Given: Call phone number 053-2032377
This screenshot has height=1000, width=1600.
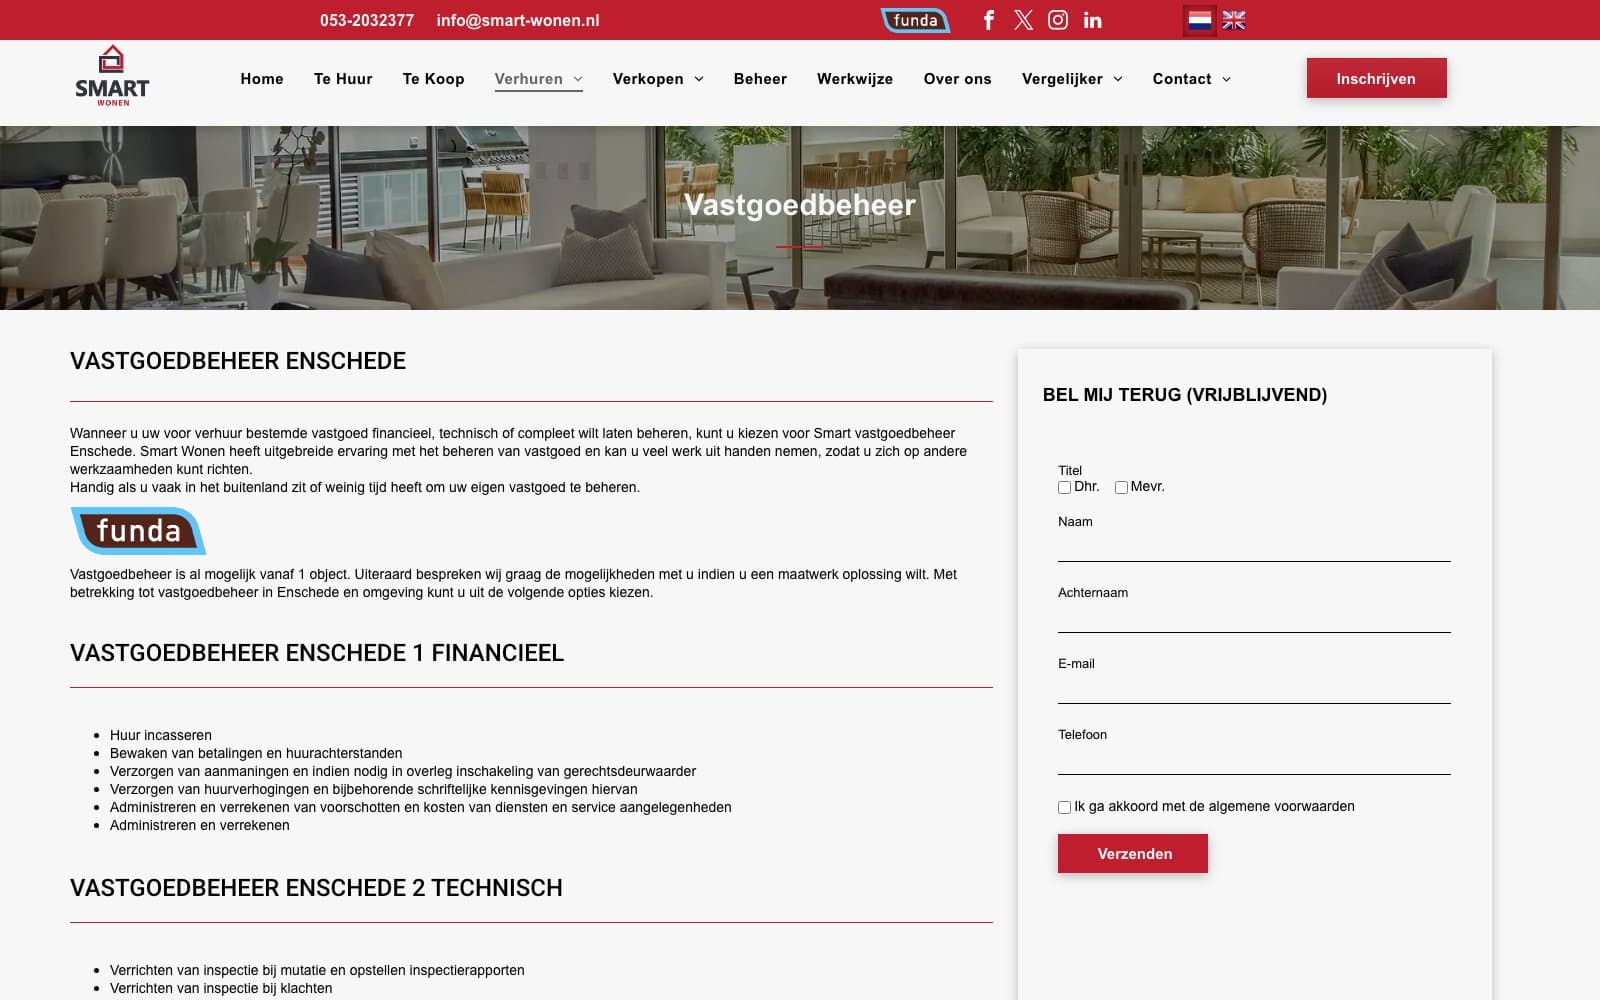Looking at the screenshot, I should (x=367, y=20).
